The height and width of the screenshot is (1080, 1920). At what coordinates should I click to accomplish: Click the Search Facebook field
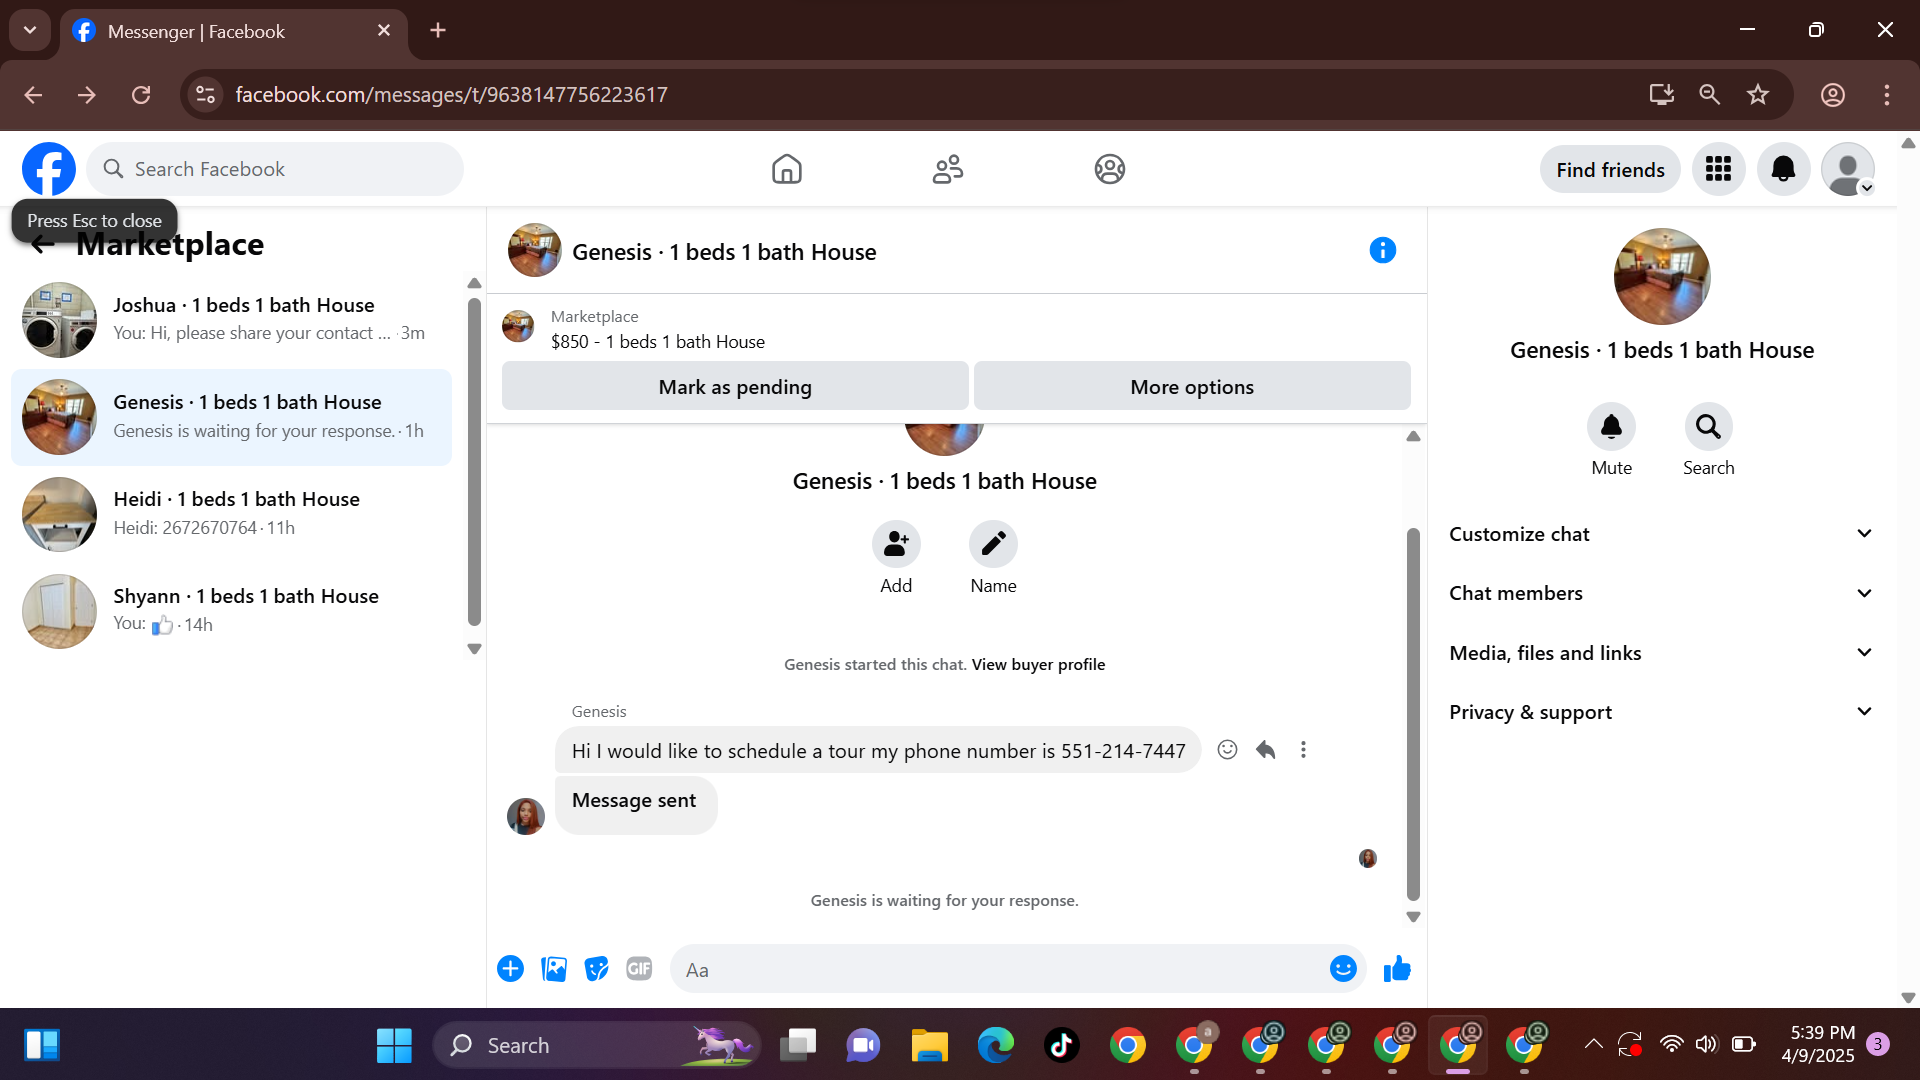point(275,169)
